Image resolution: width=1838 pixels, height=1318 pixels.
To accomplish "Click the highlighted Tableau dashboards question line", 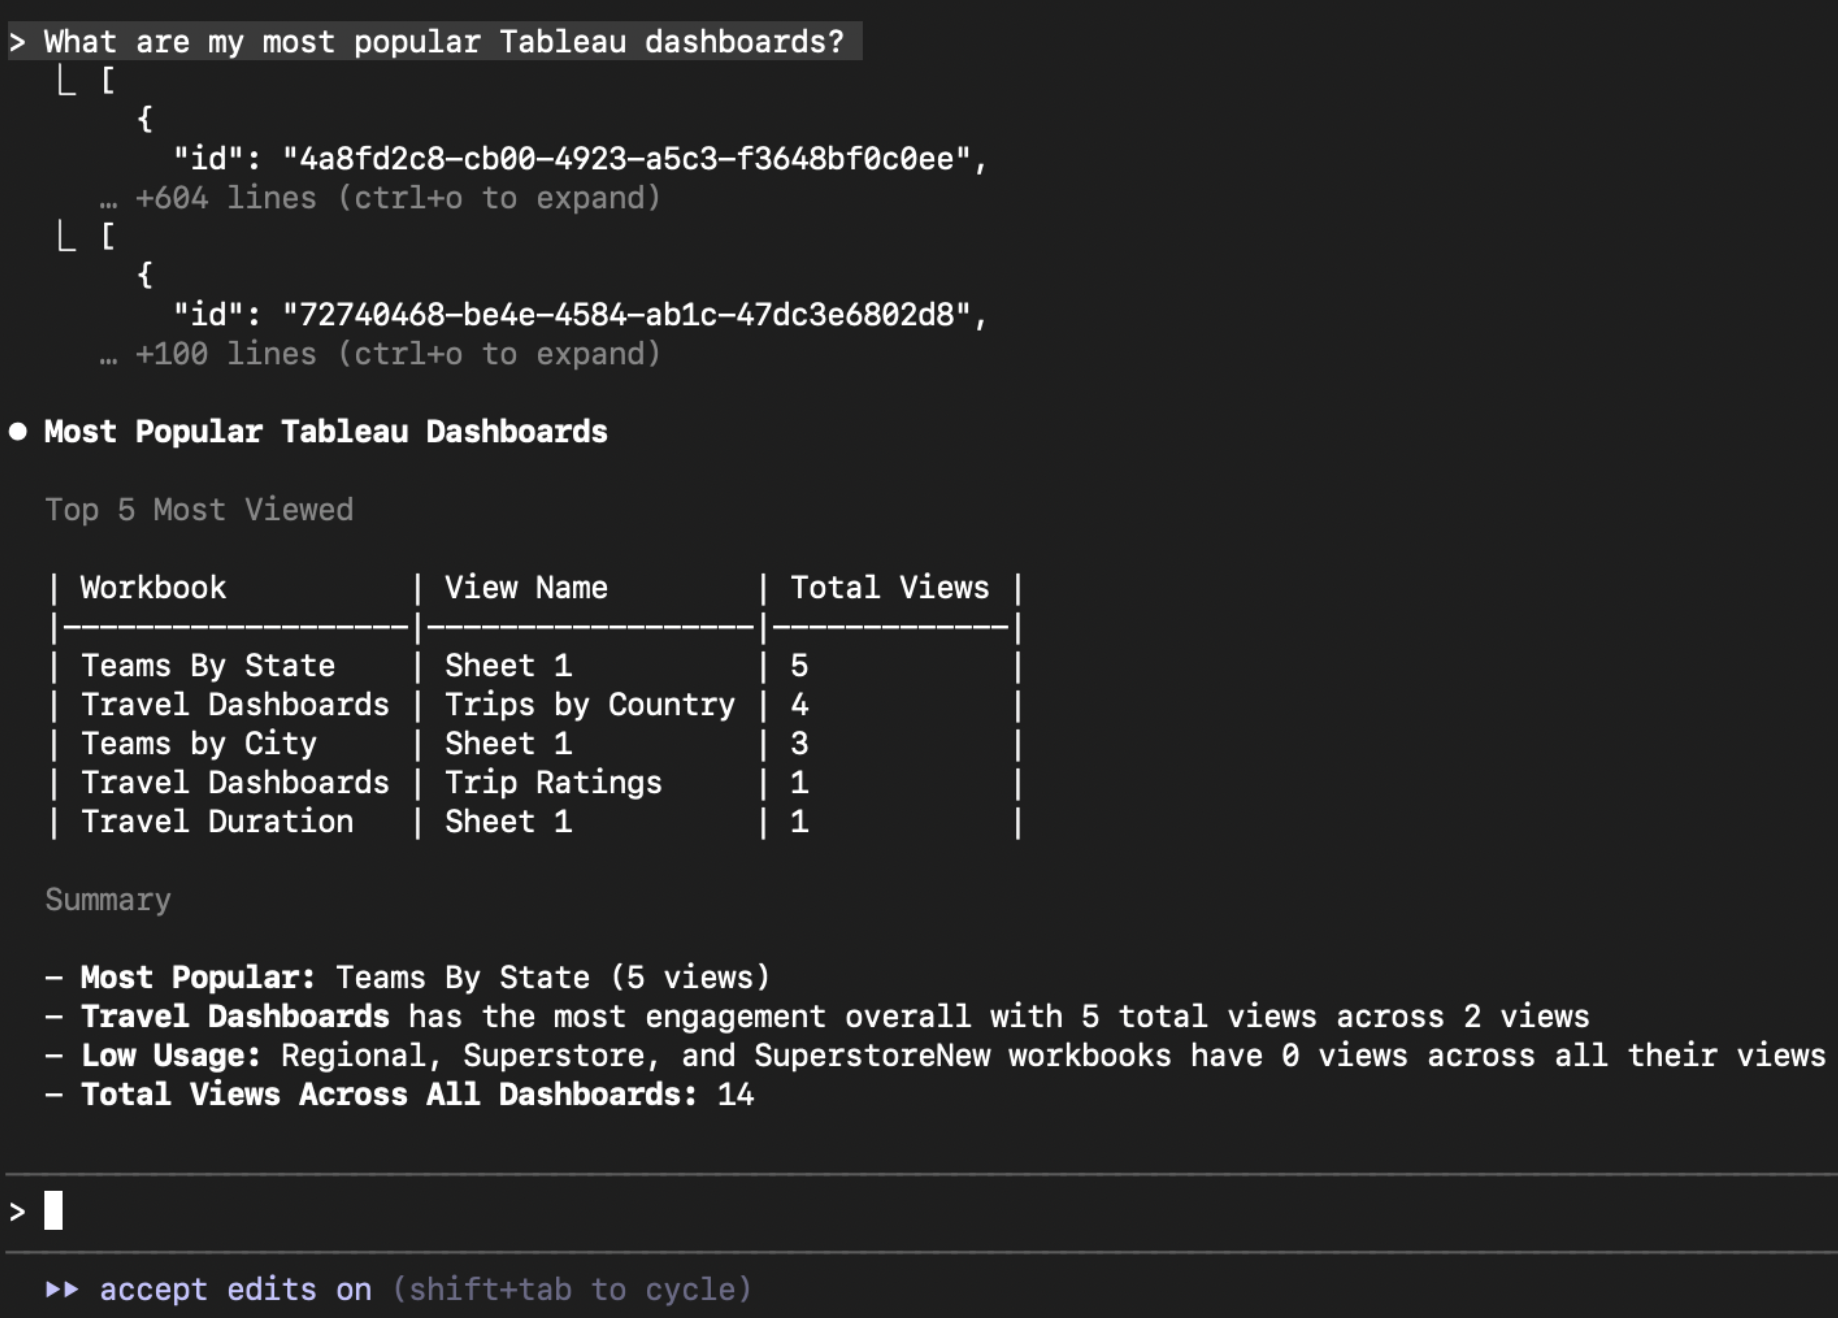I will [x=443, y=42].
